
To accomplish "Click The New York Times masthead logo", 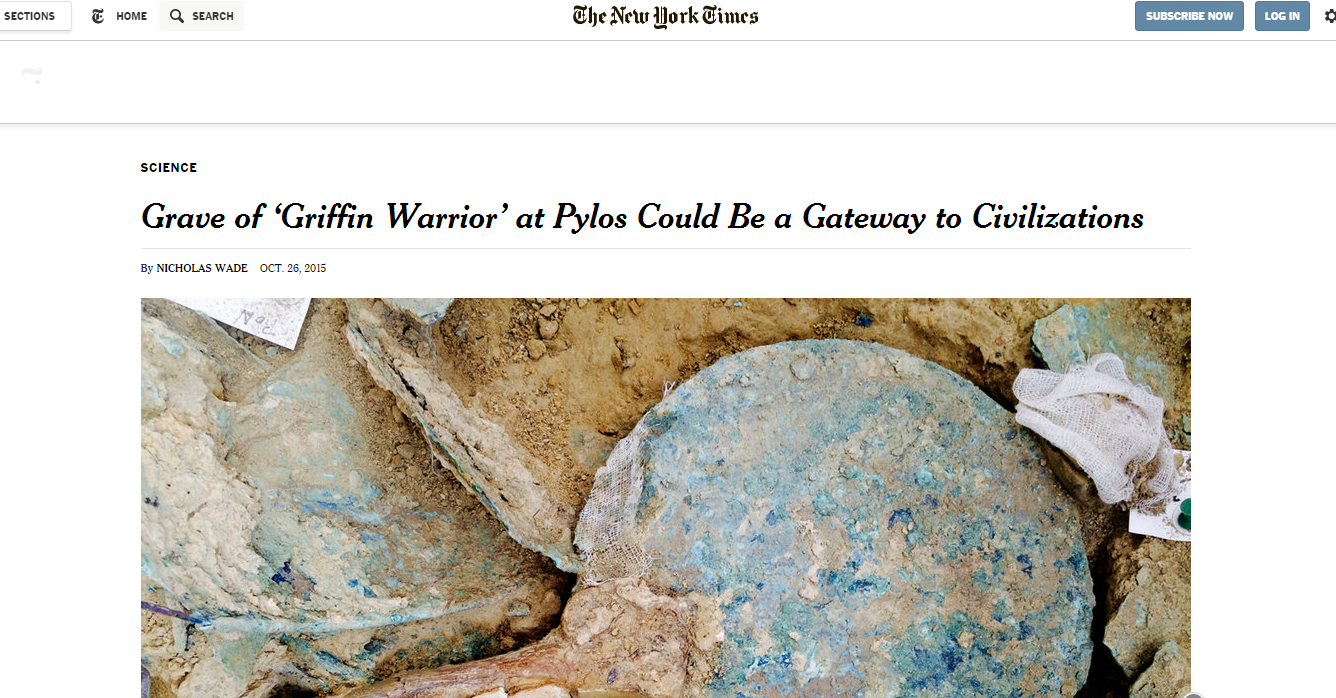I will point(666,16).
